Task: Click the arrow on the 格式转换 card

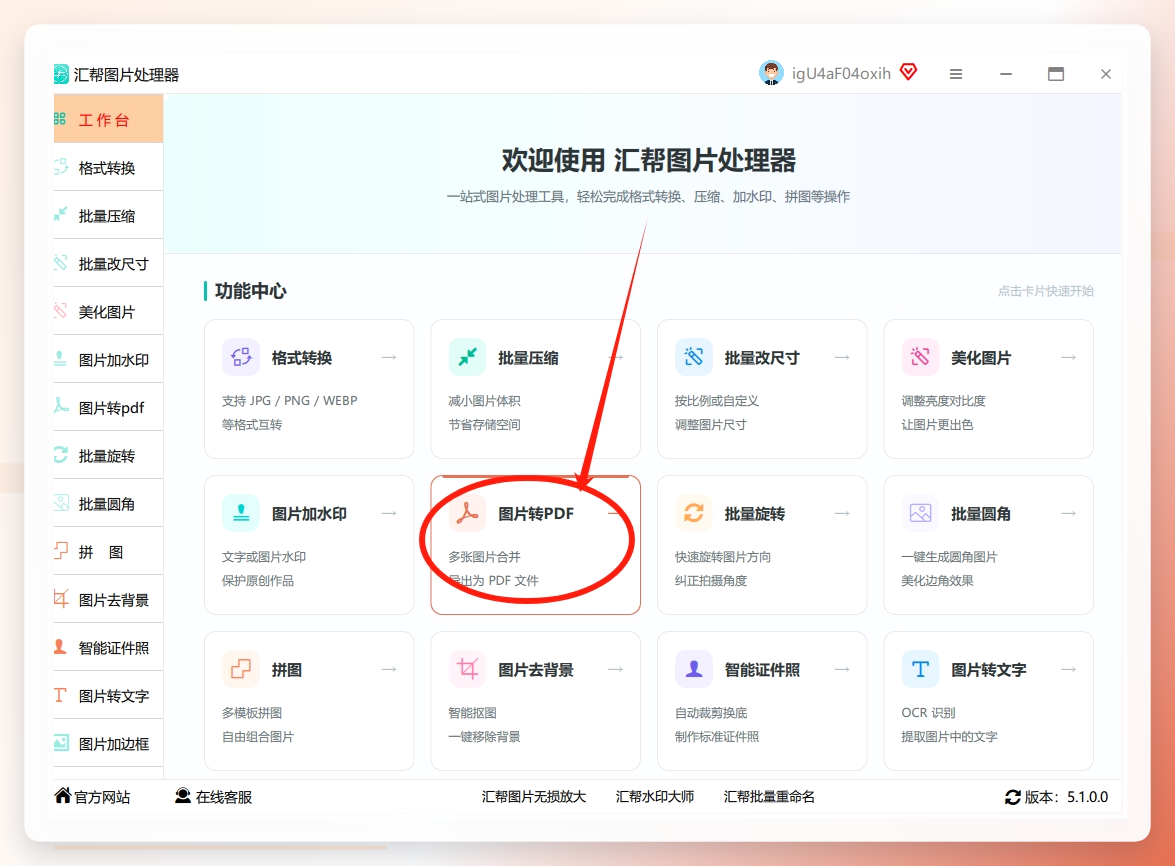Action: click(389, 357)
